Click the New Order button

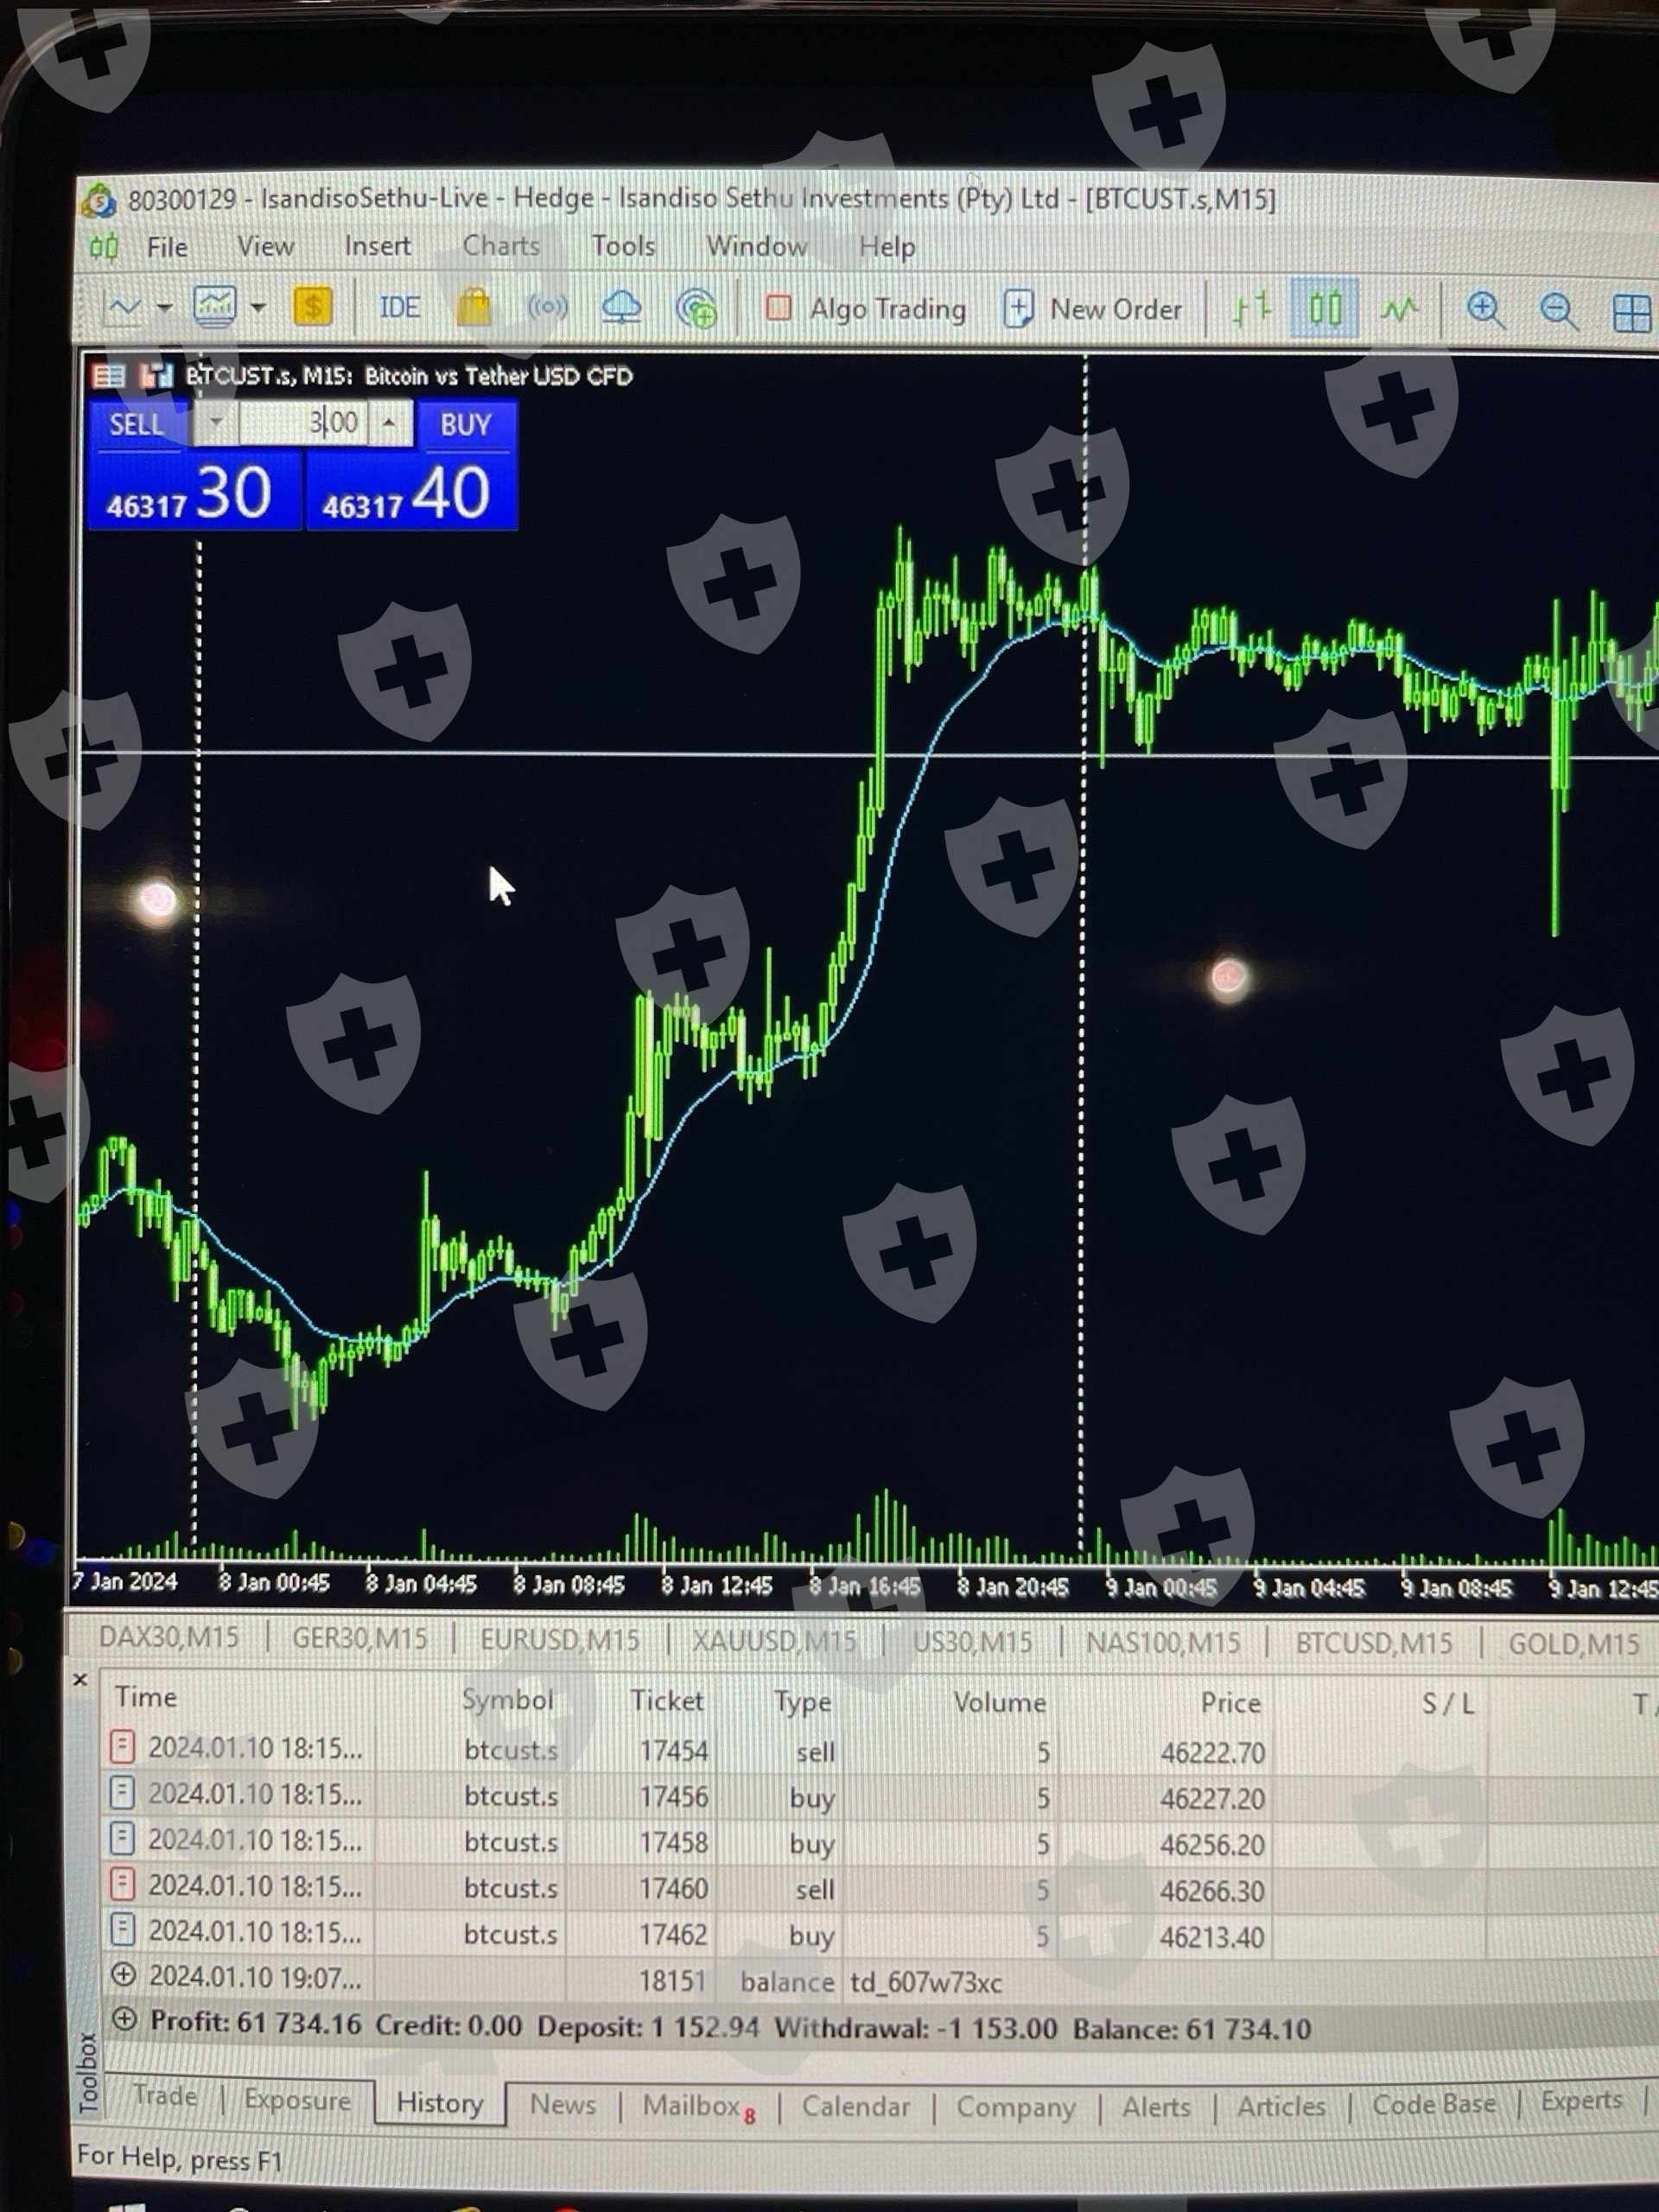click(1094, 310)
